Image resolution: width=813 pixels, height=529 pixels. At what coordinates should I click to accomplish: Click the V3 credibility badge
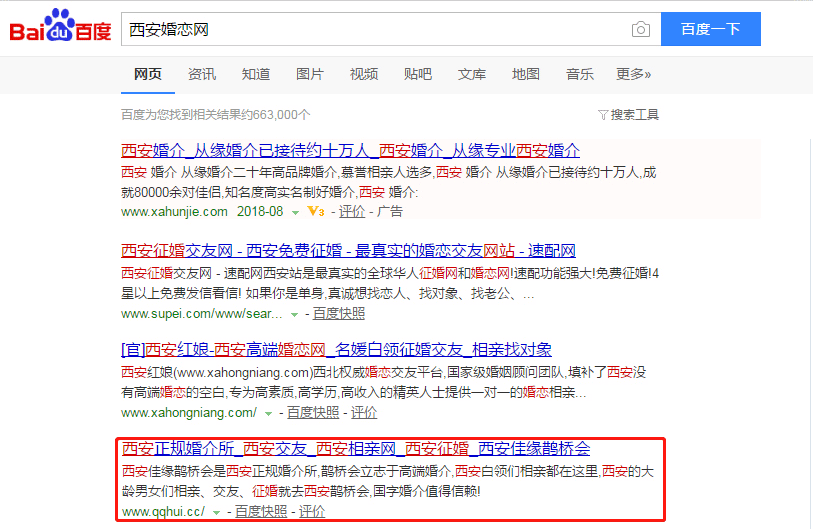point(316,212)
